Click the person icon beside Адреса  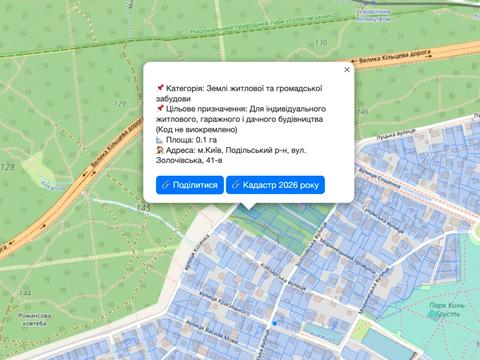pos(160,150)
